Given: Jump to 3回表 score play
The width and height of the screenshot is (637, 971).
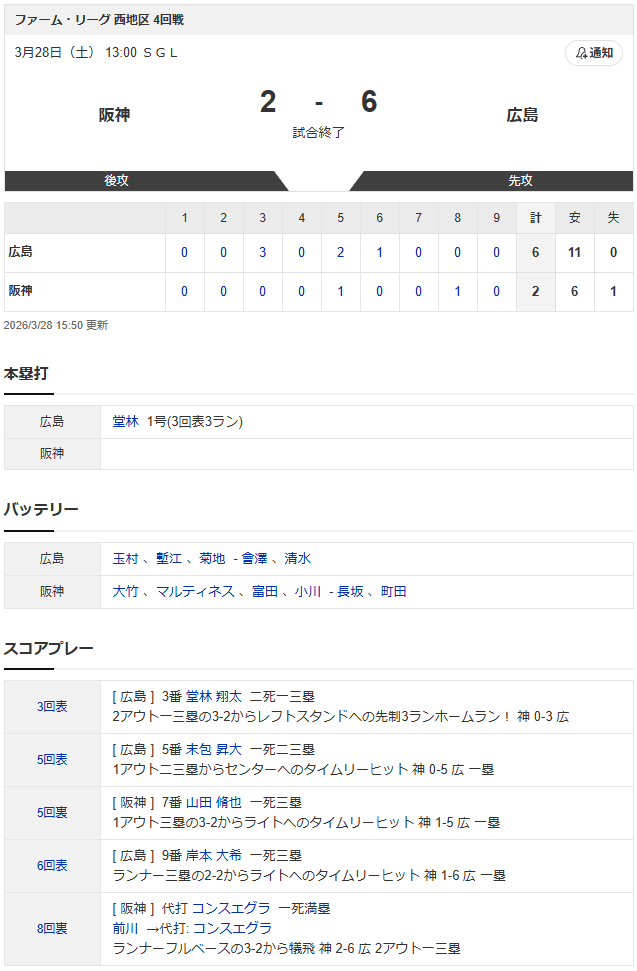Looking at the screenshot, I should 52,707.
